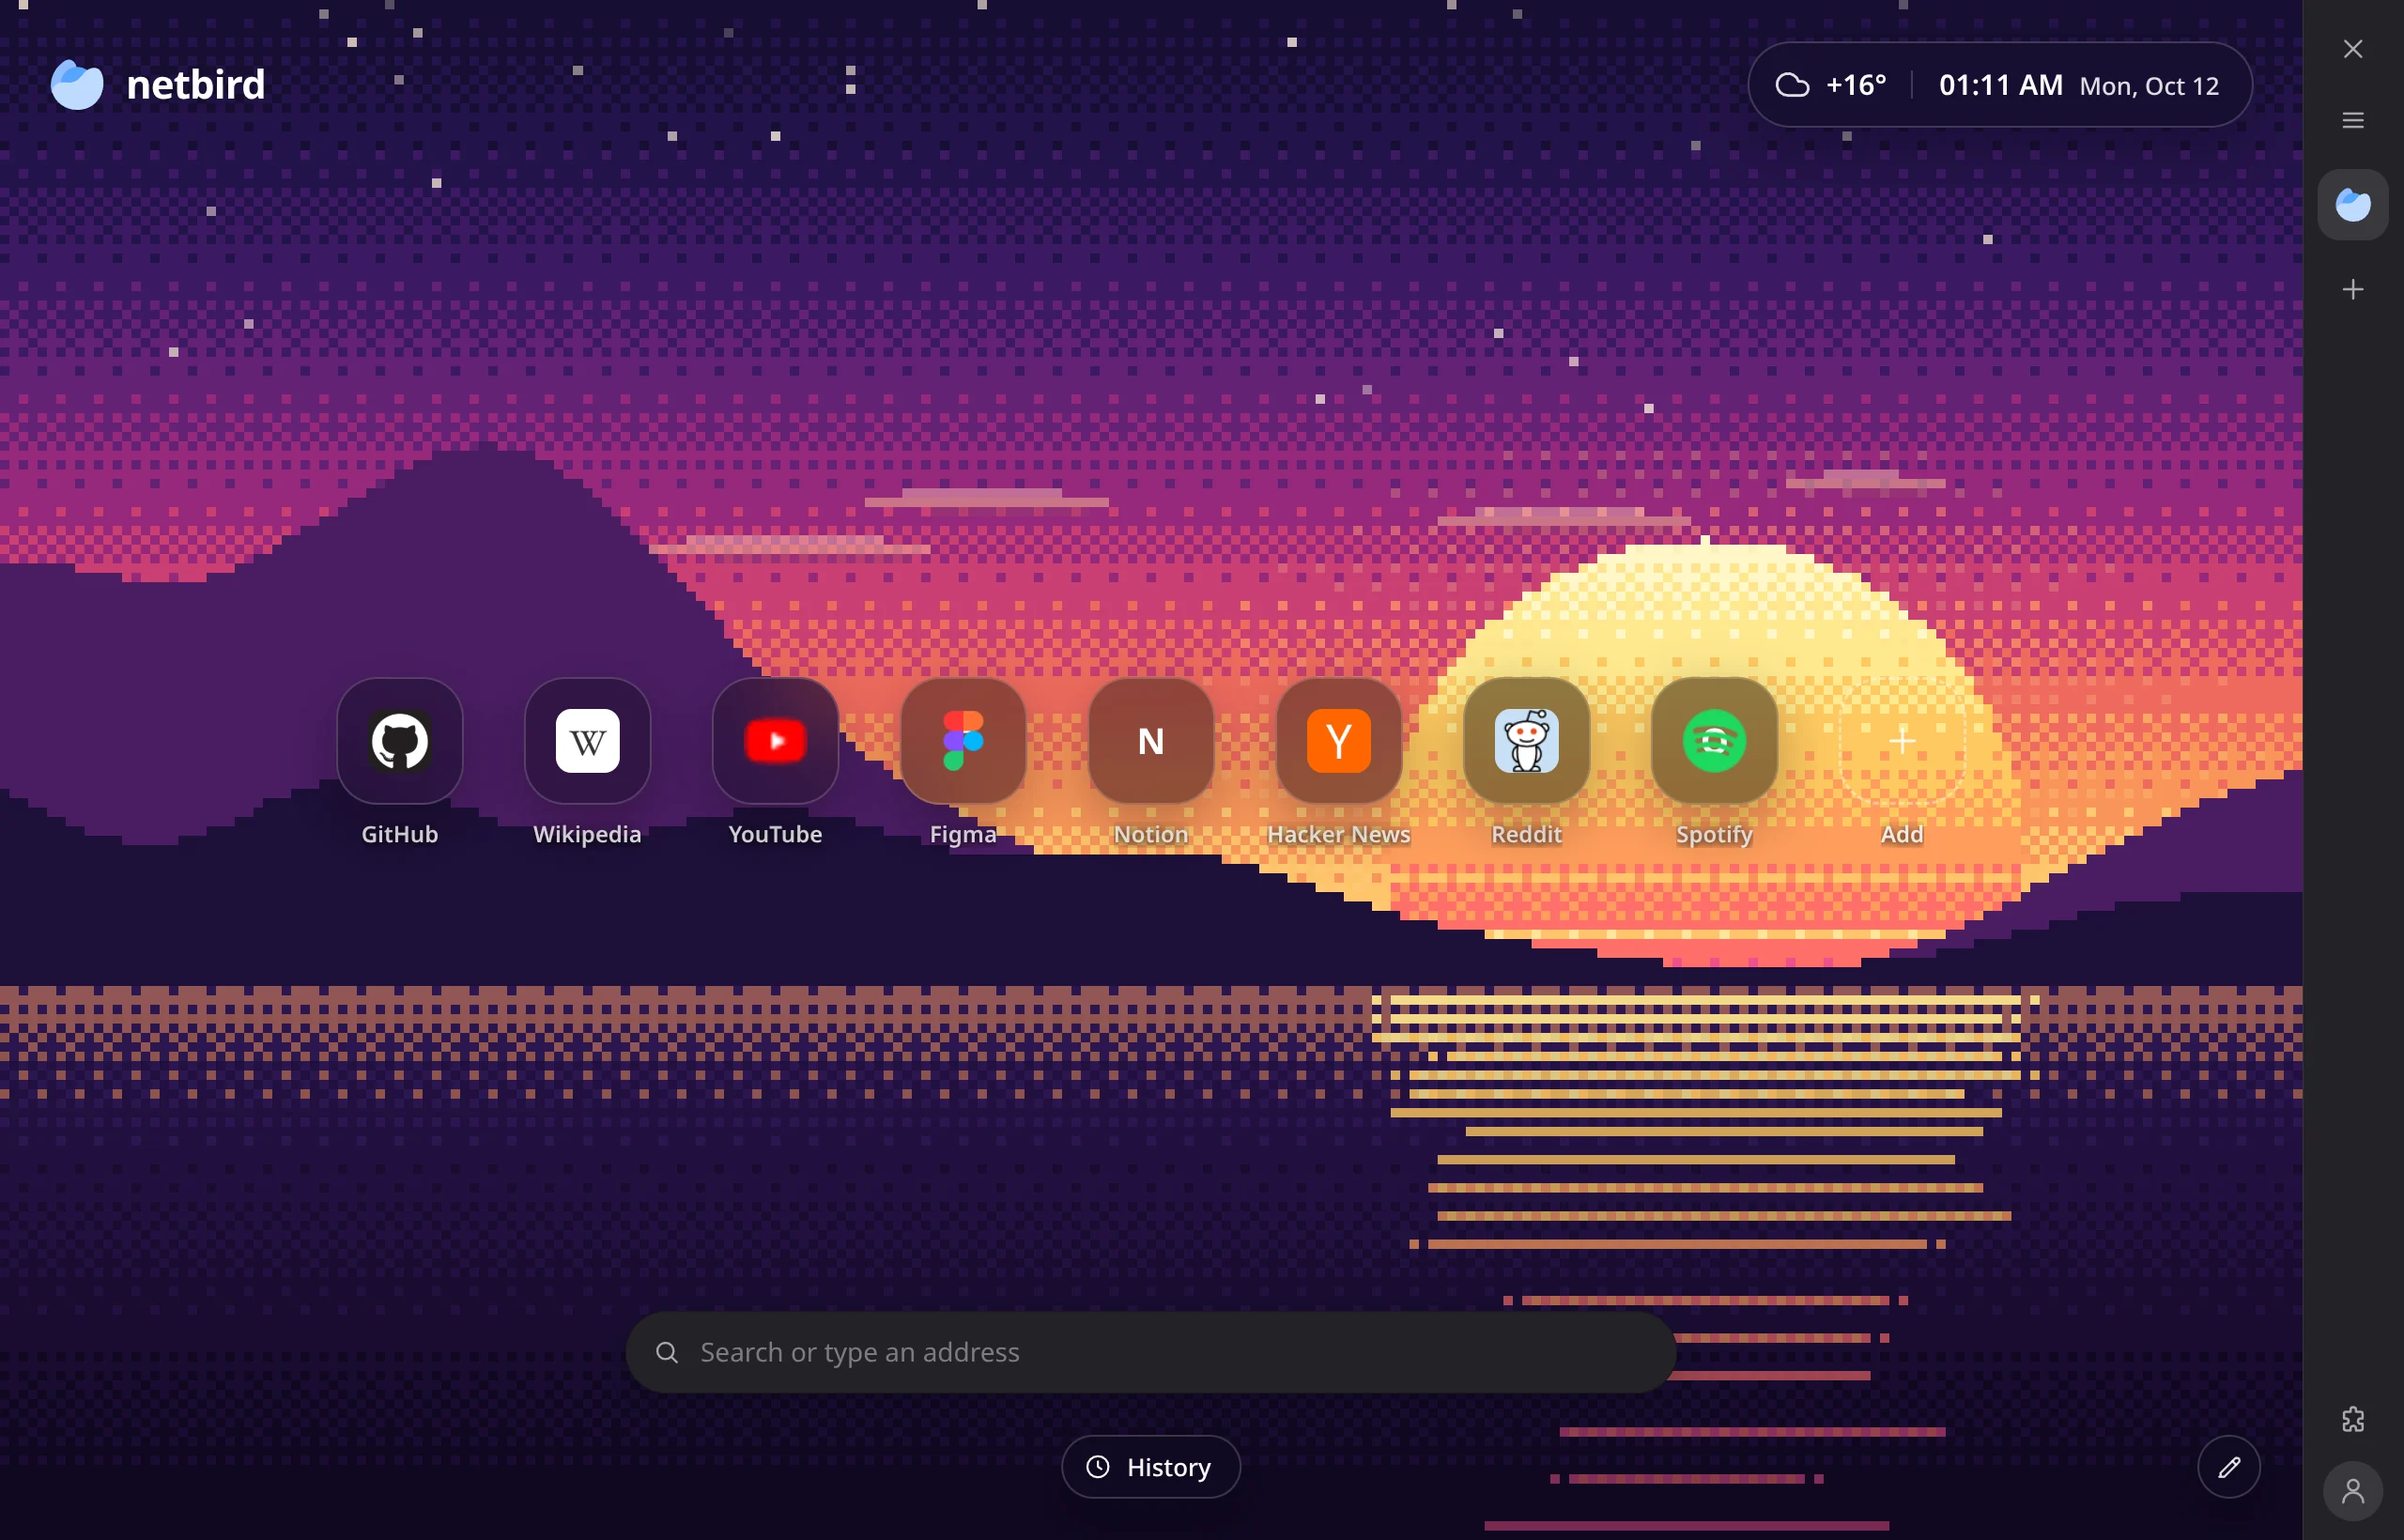Open the sidebar hamburger menu
Screen dimensions: 2404x1540
coord(2353,120)
